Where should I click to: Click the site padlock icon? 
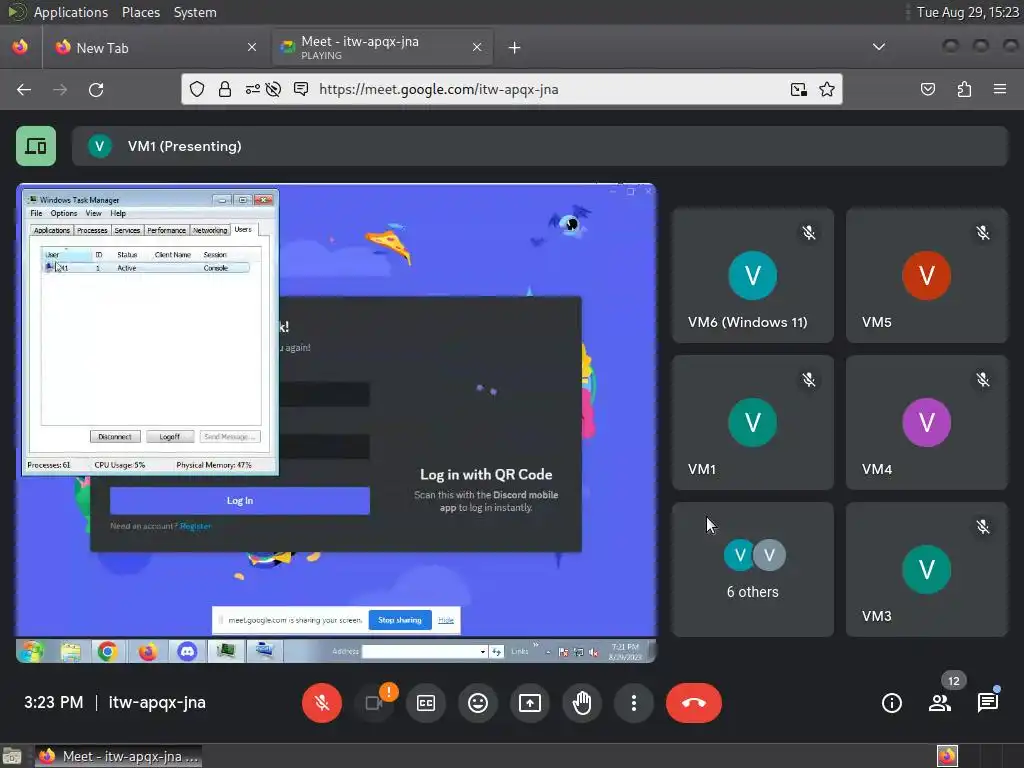(x=225, y=89)
